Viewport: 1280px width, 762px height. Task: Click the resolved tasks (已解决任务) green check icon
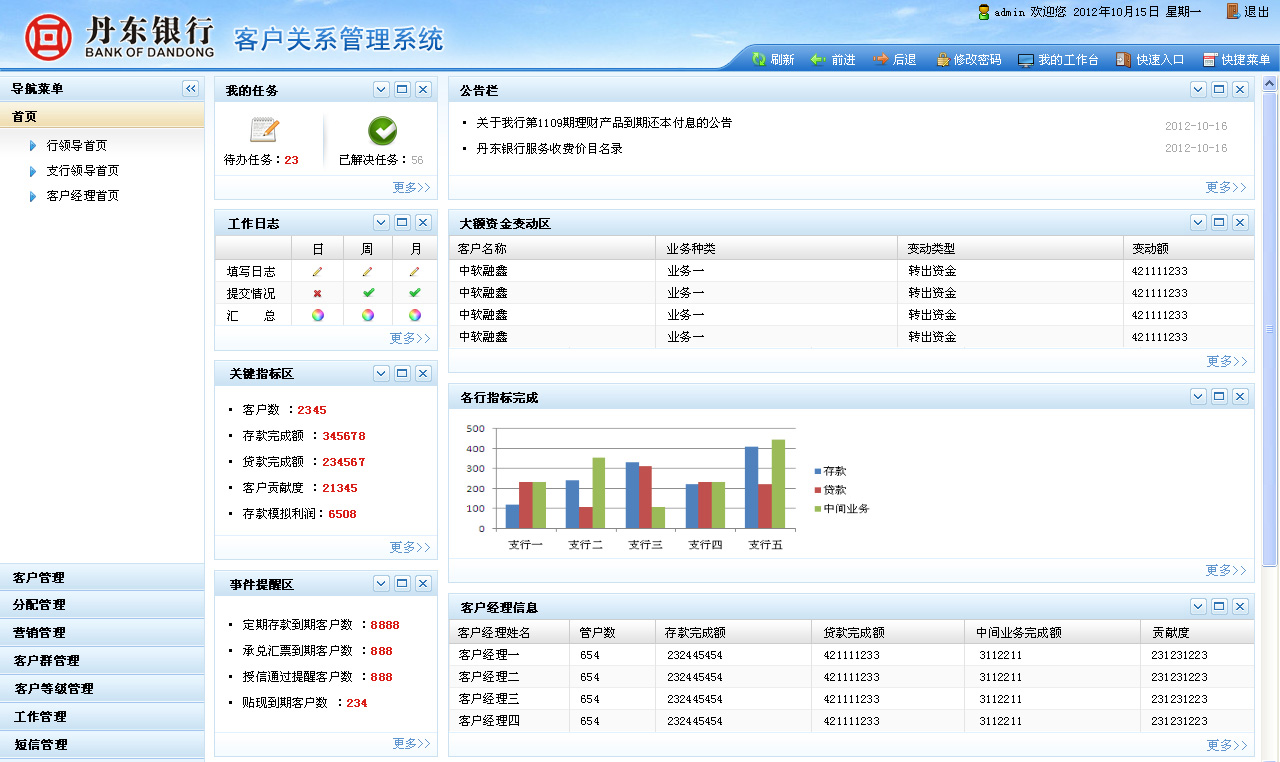(x=382, y=130)
